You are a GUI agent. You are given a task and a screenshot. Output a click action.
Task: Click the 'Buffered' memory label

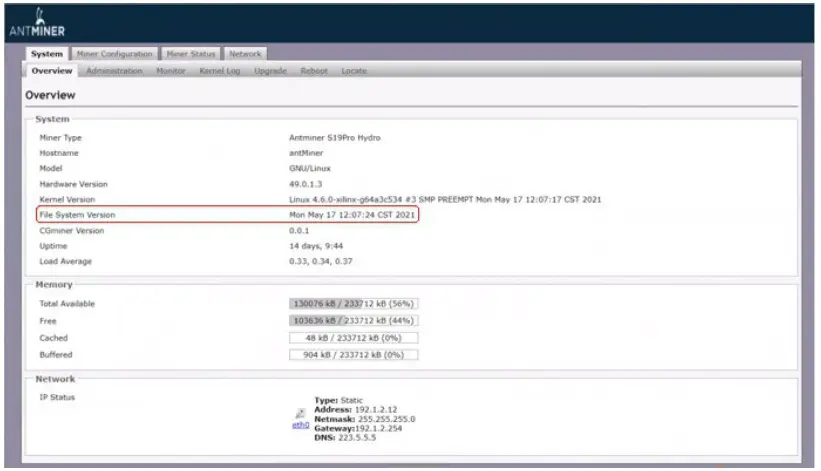coord(56,355)
